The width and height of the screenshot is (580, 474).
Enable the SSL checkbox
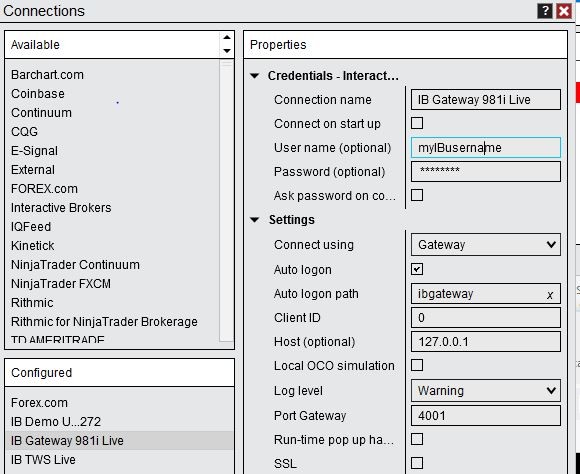[x=417, y=463]
